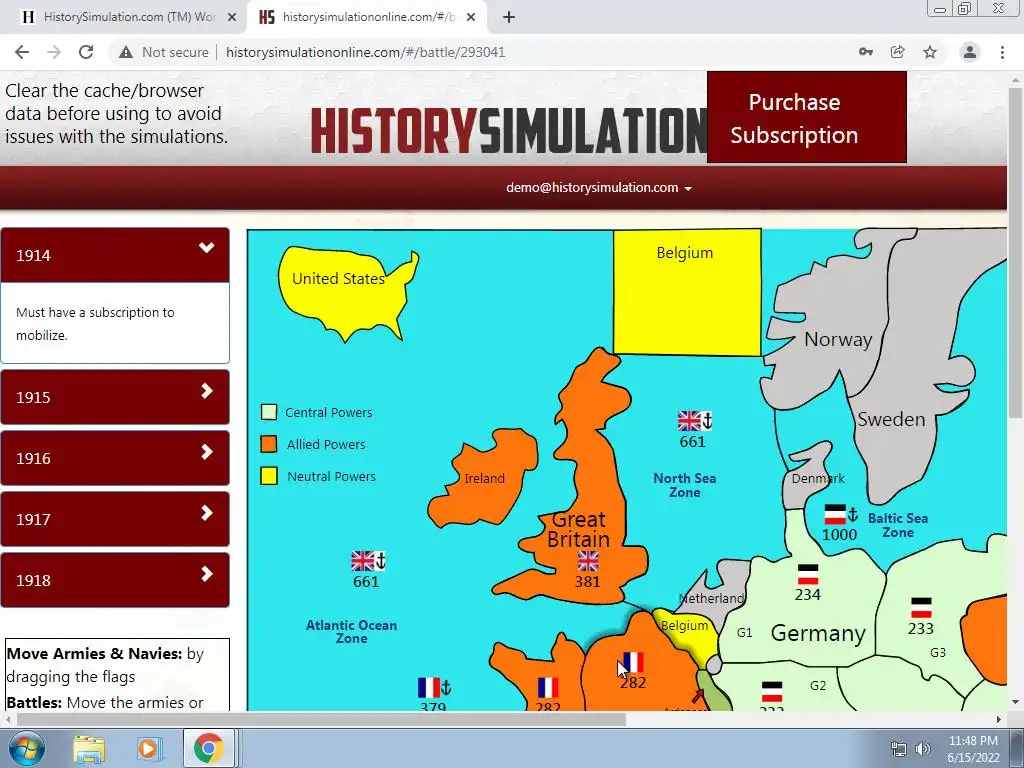Click the share page icon
Screen dimensions: 1024x768
click(898, 52)
